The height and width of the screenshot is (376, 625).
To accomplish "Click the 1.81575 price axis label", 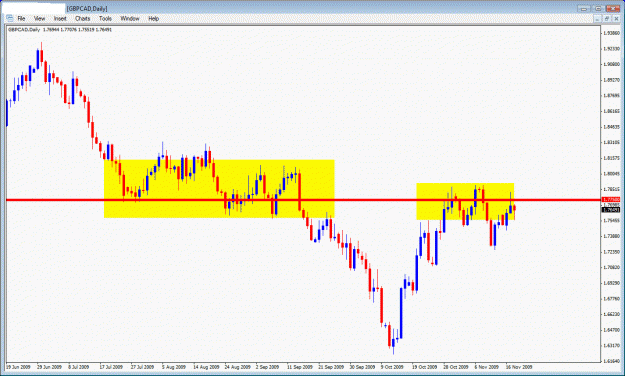I will pos(612,158).
